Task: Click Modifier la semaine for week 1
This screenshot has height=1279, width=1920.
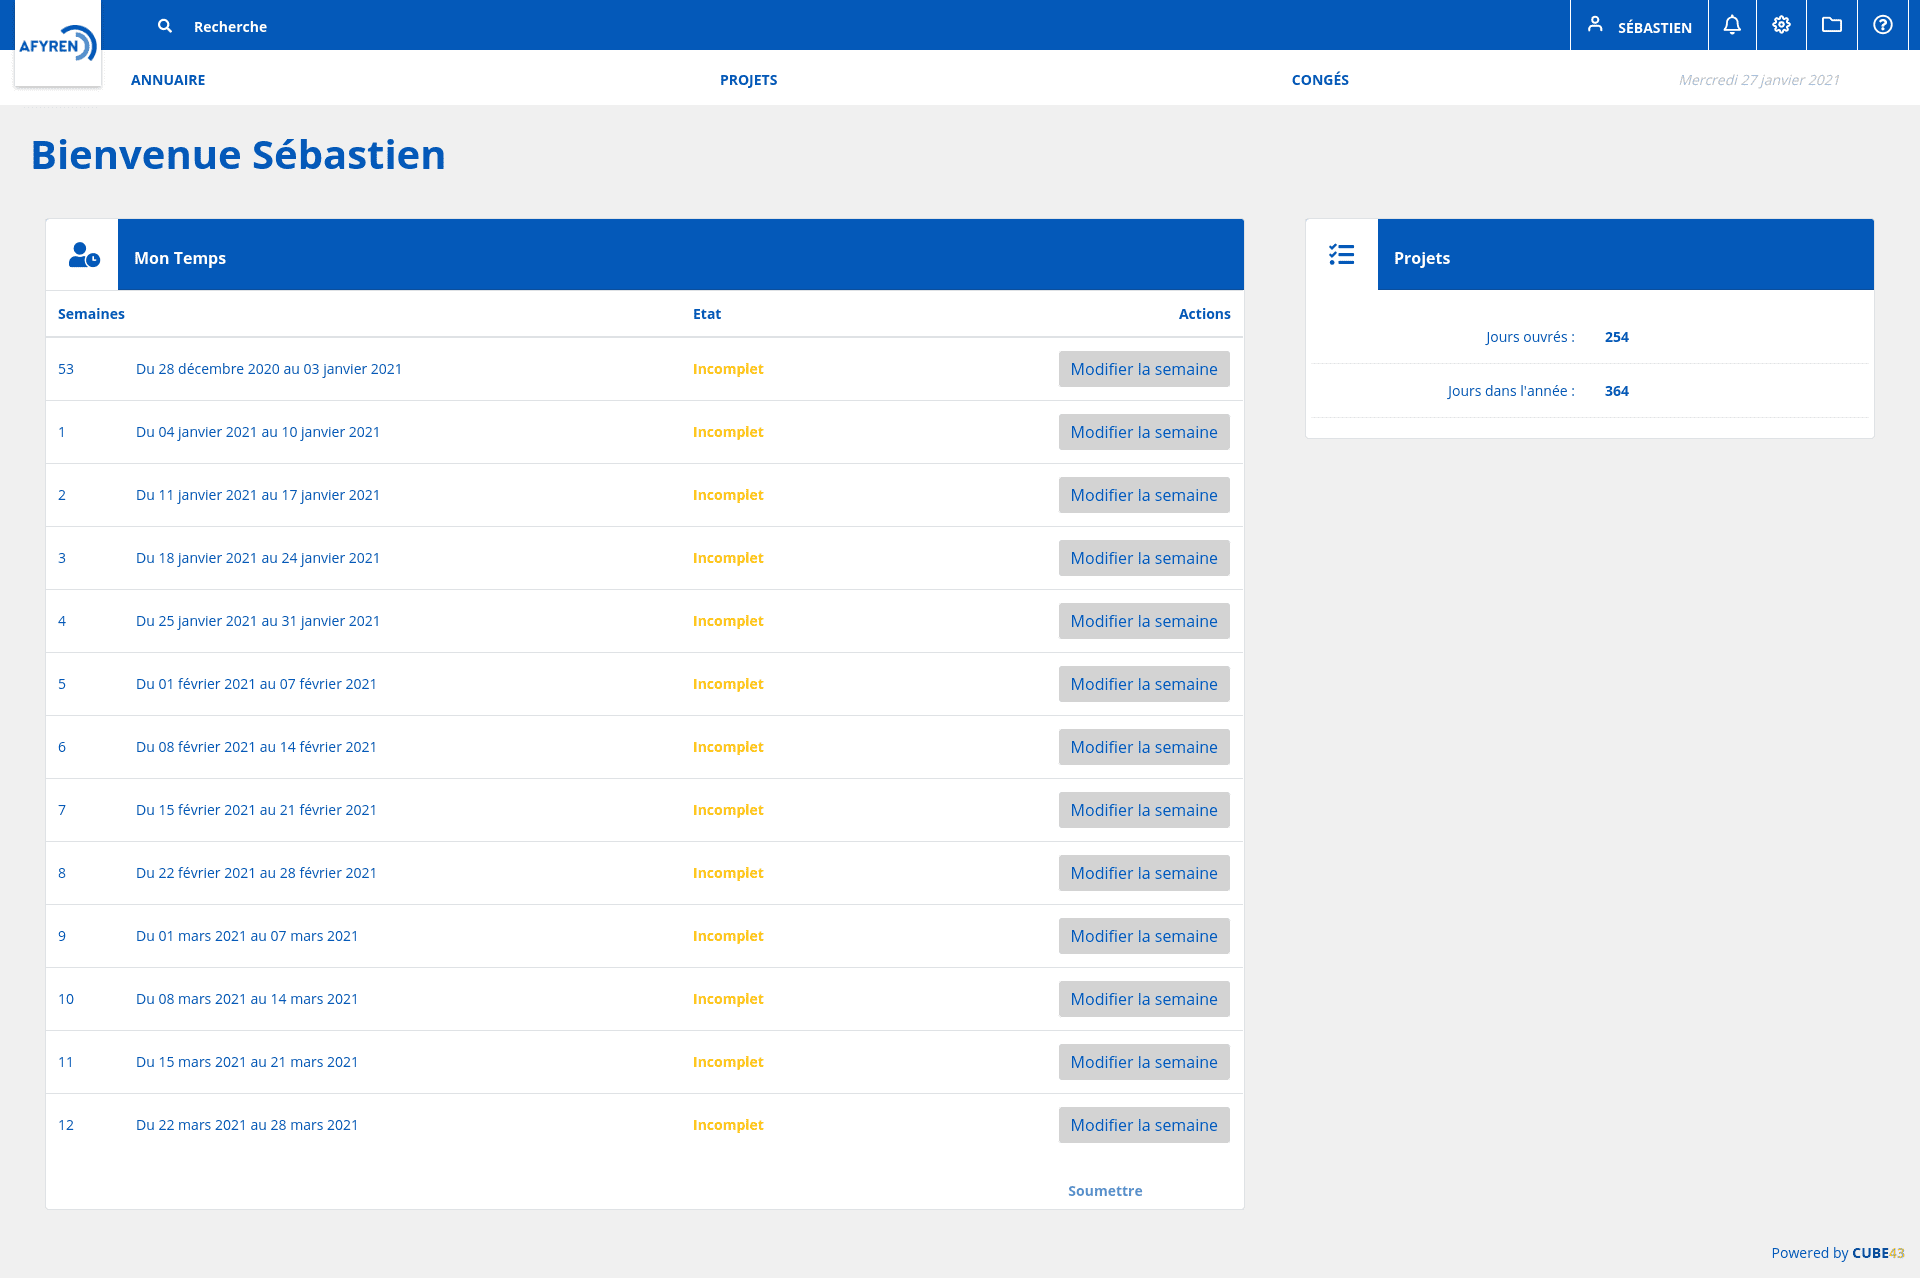Action: coord(1144,432)
